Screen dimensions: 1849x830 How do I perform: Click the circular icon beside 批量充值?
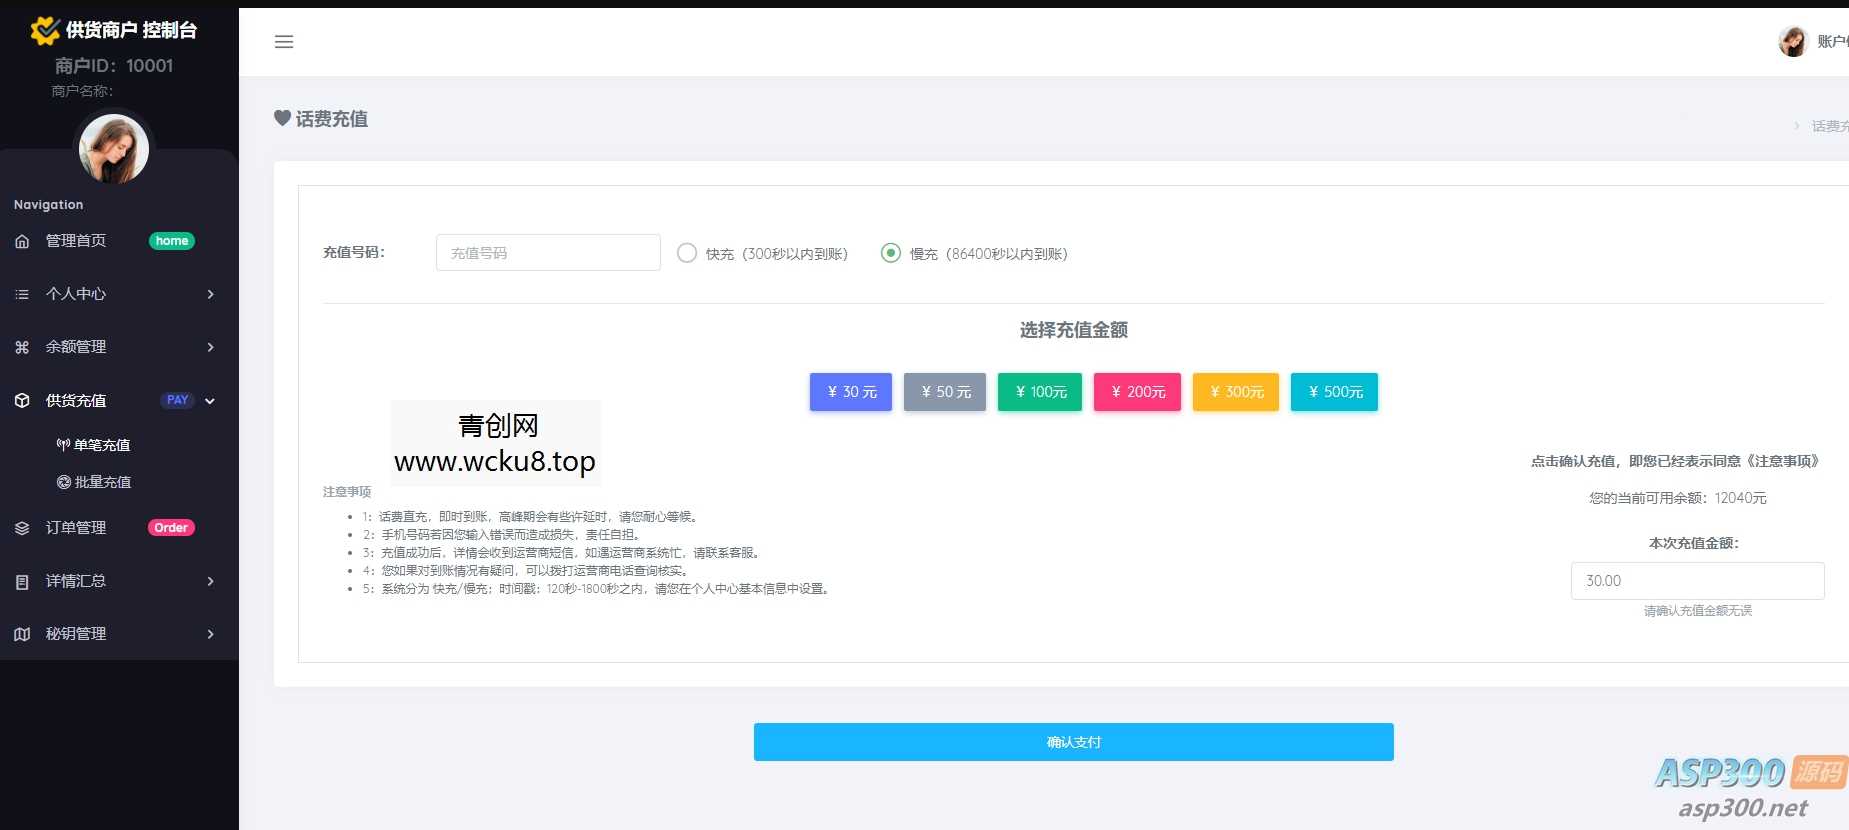click(64, 482)
